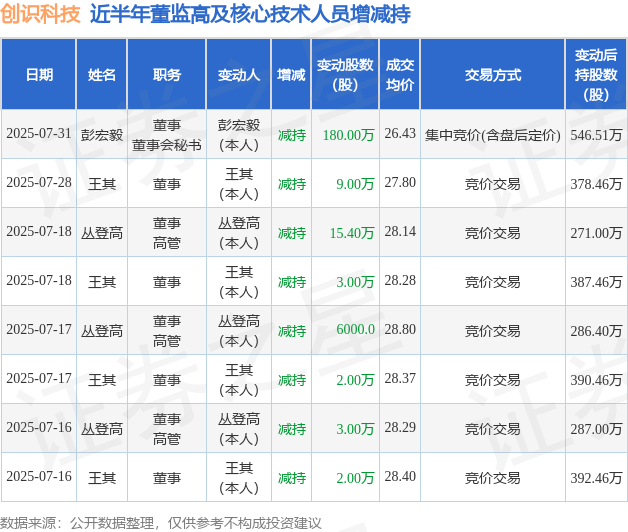628x532 pixels.
Task: Click the average price 28.29
Action: click(x=400, y=427)
